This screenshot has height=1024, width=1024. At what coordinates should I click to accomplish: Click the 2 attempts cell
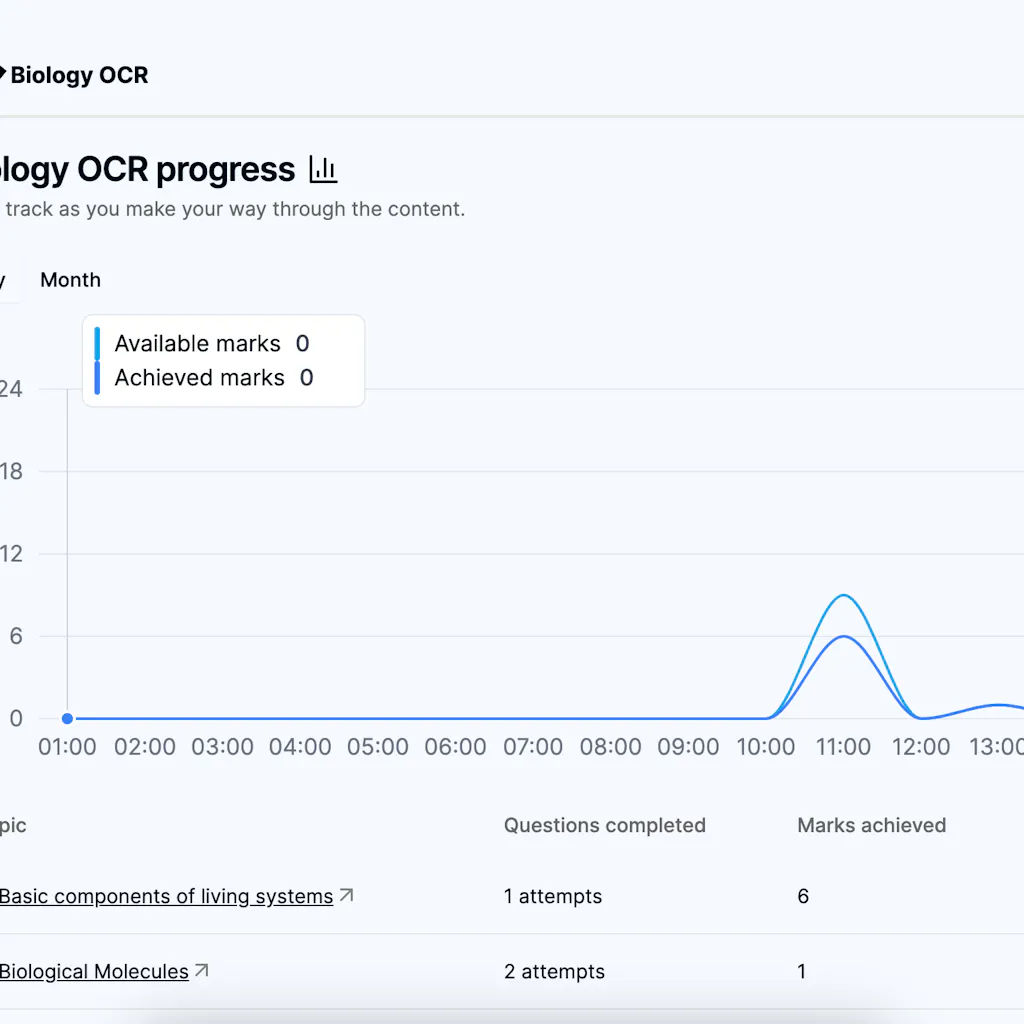(554, 972)
